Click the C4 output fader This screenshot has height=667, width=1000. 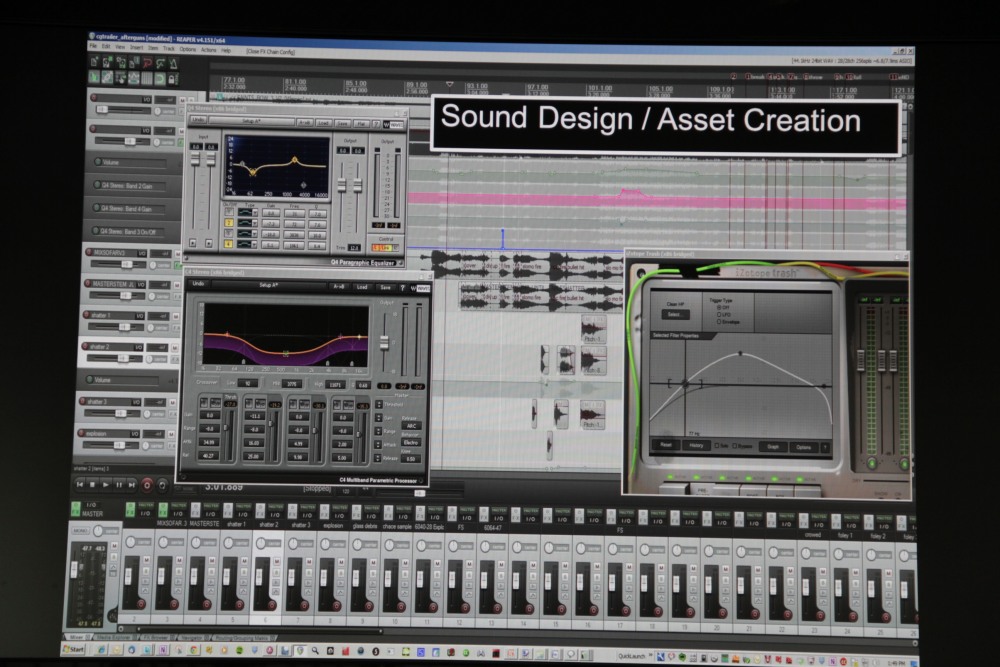384,342
